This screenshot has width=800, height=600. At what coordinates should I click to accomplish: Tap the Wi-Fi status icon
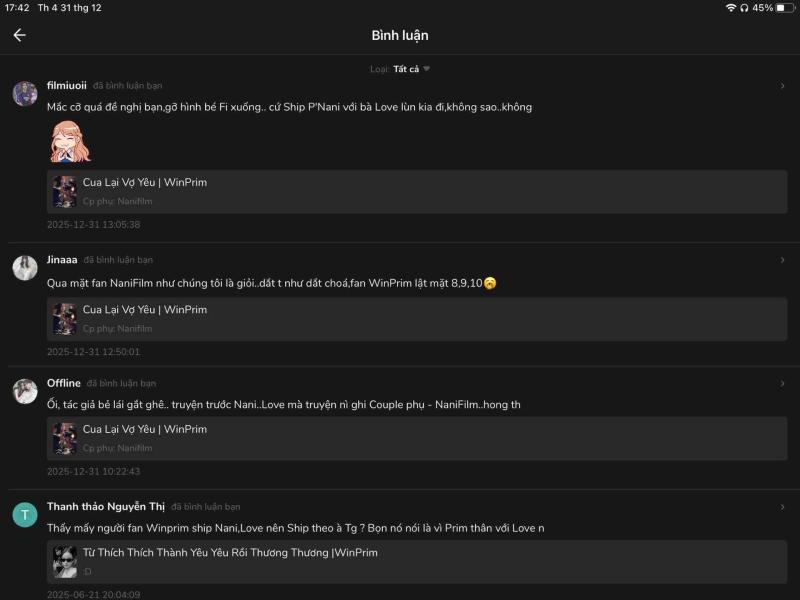(x=731, y=8)
